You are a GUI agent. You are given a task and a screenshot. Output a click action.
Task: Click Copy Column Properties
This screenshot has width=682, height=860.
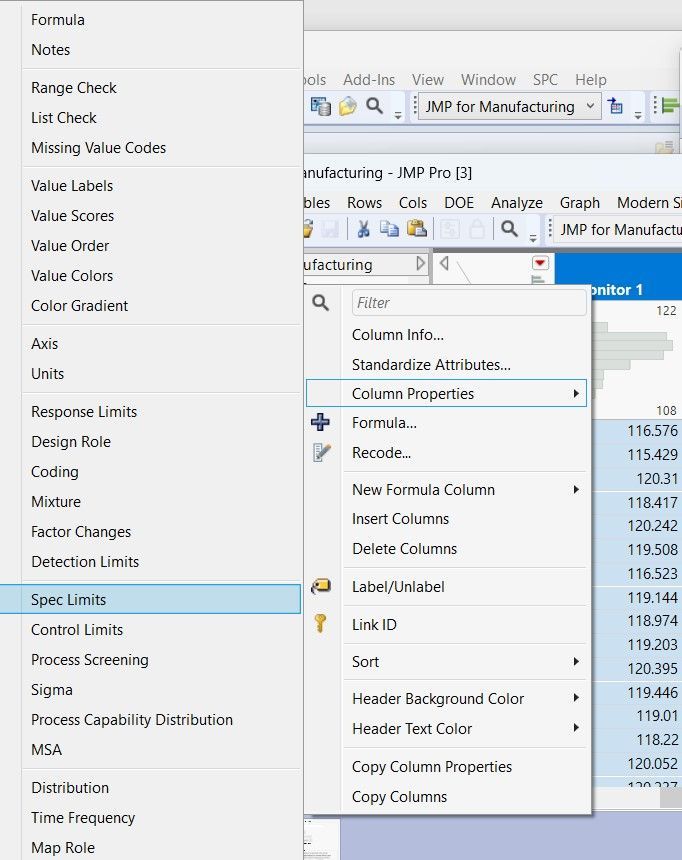(431, 767)
